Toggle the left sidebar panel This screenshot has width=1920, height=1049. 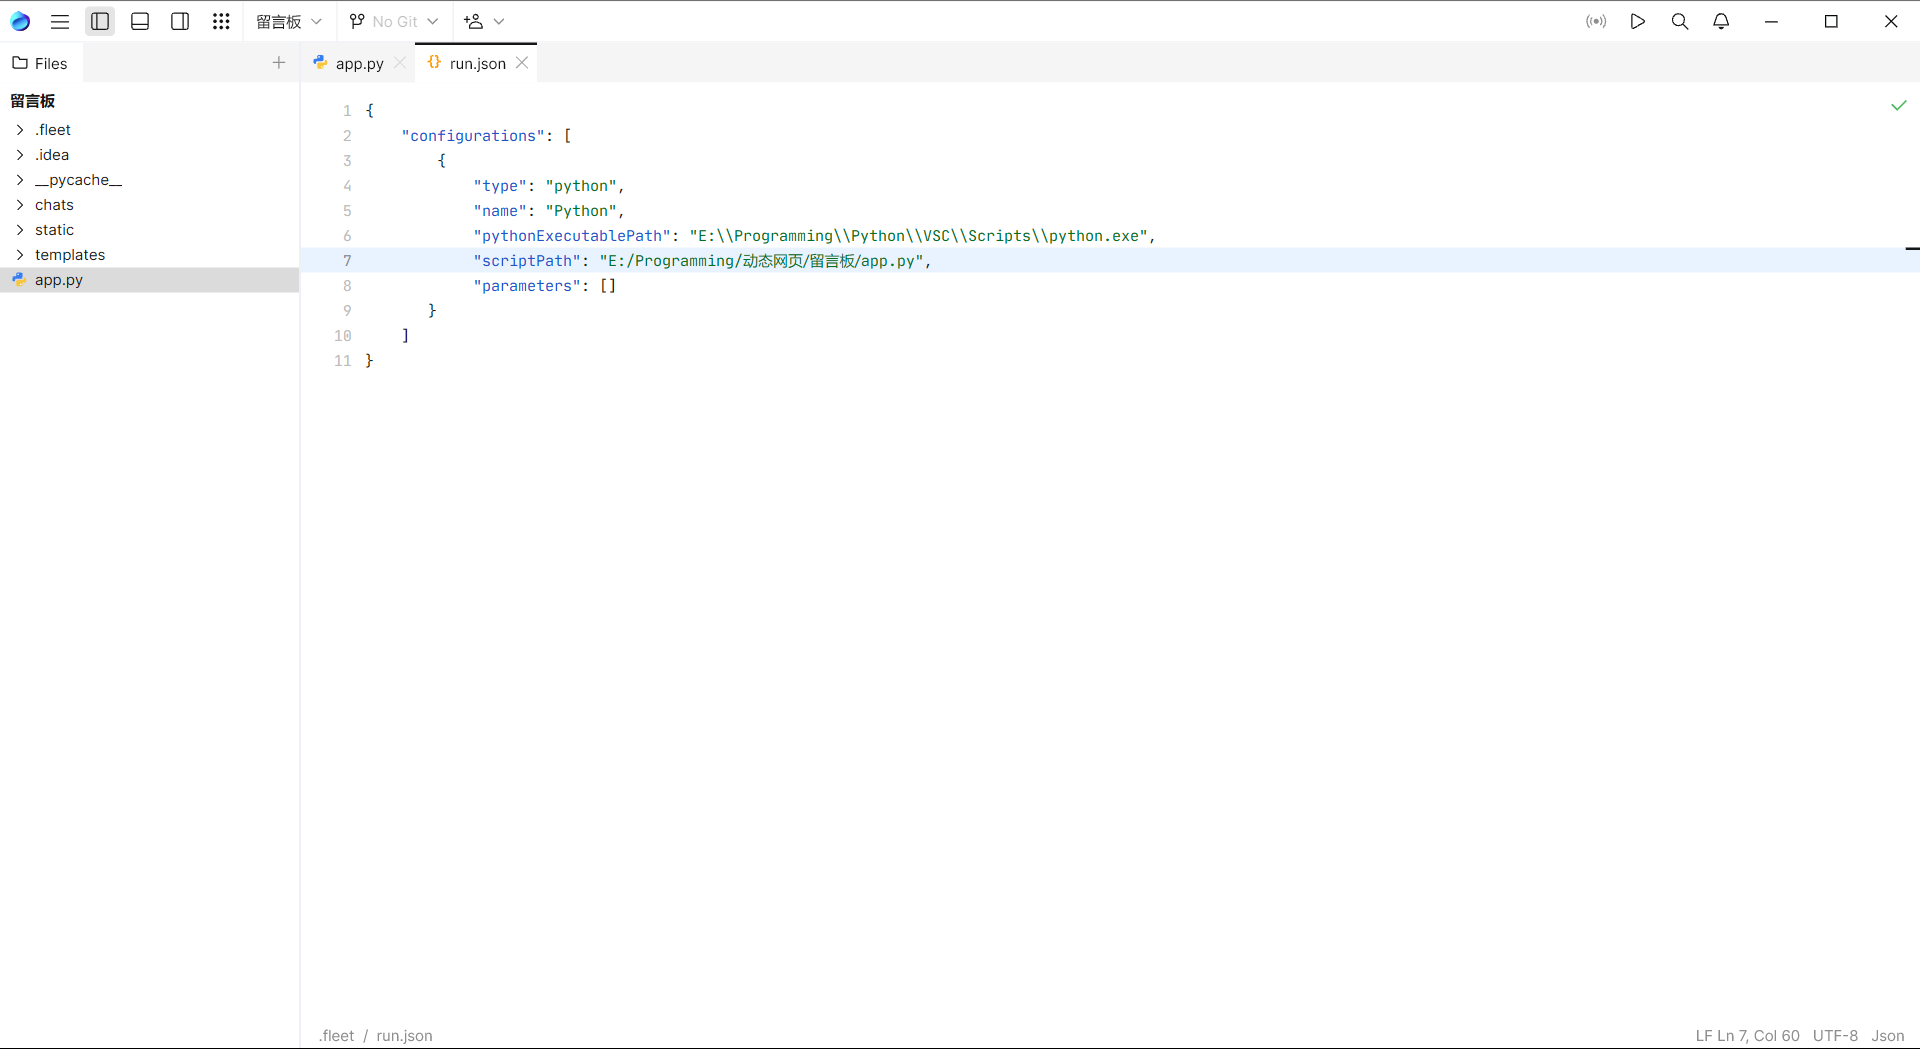[100, 21]
